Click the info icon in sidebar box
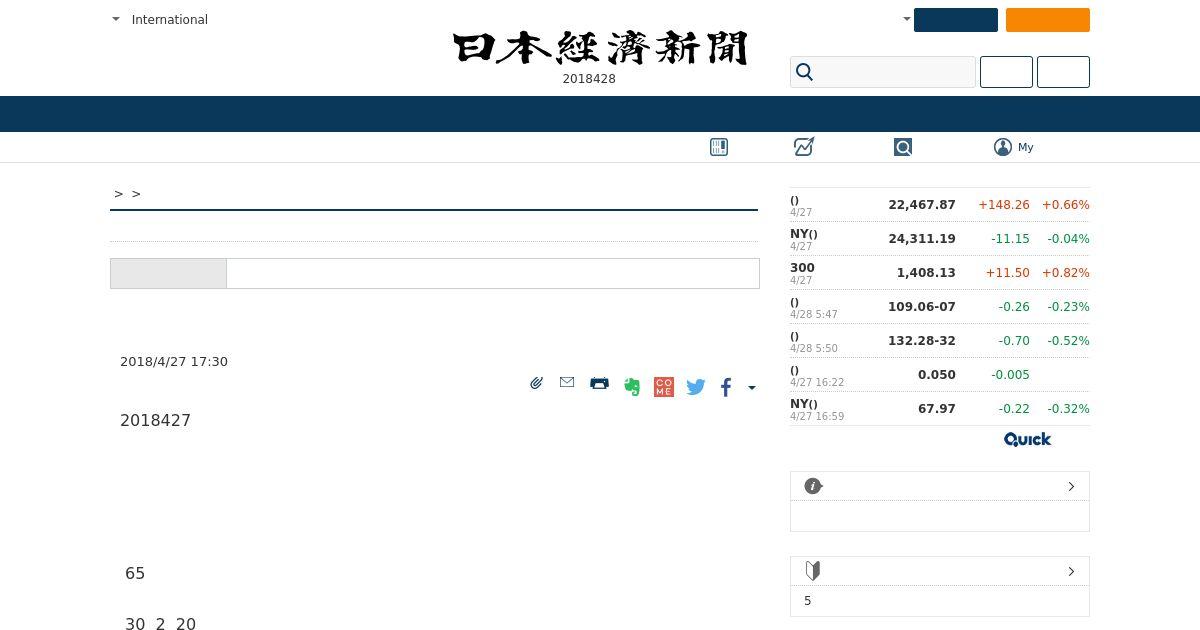The height and width of the screenshot is (630, 1200). (813, 486)
